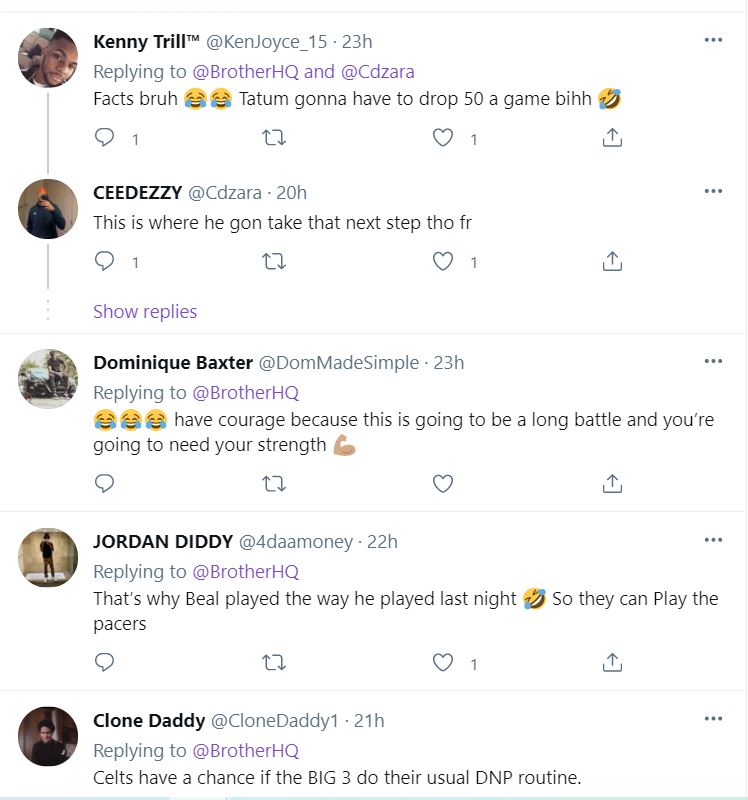Reply to Kenny Trill's tweet
Image resolution: width=748 pixels, height=800 pixels.
pyautogui.click(x=105, y=139)
